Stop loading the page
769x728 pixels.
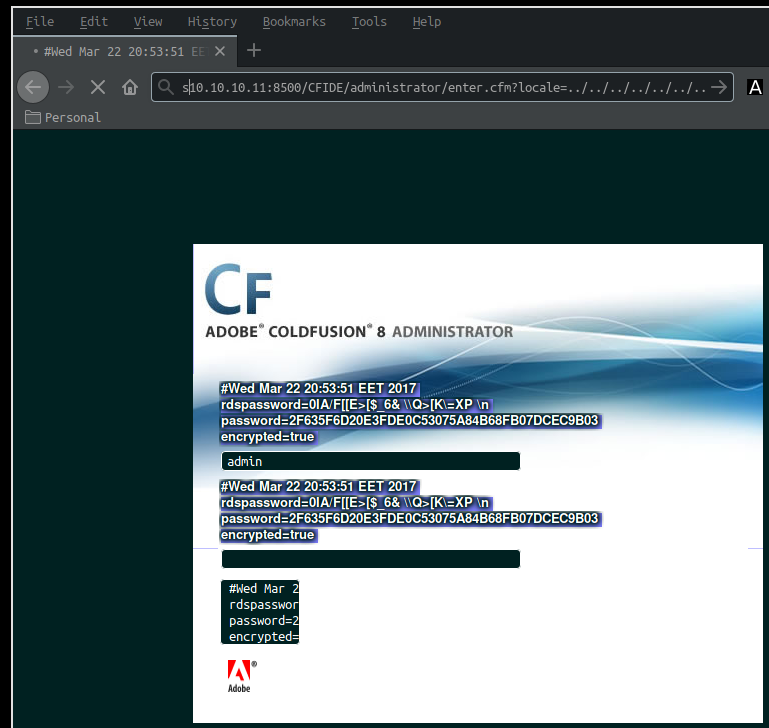coord(98,87)
